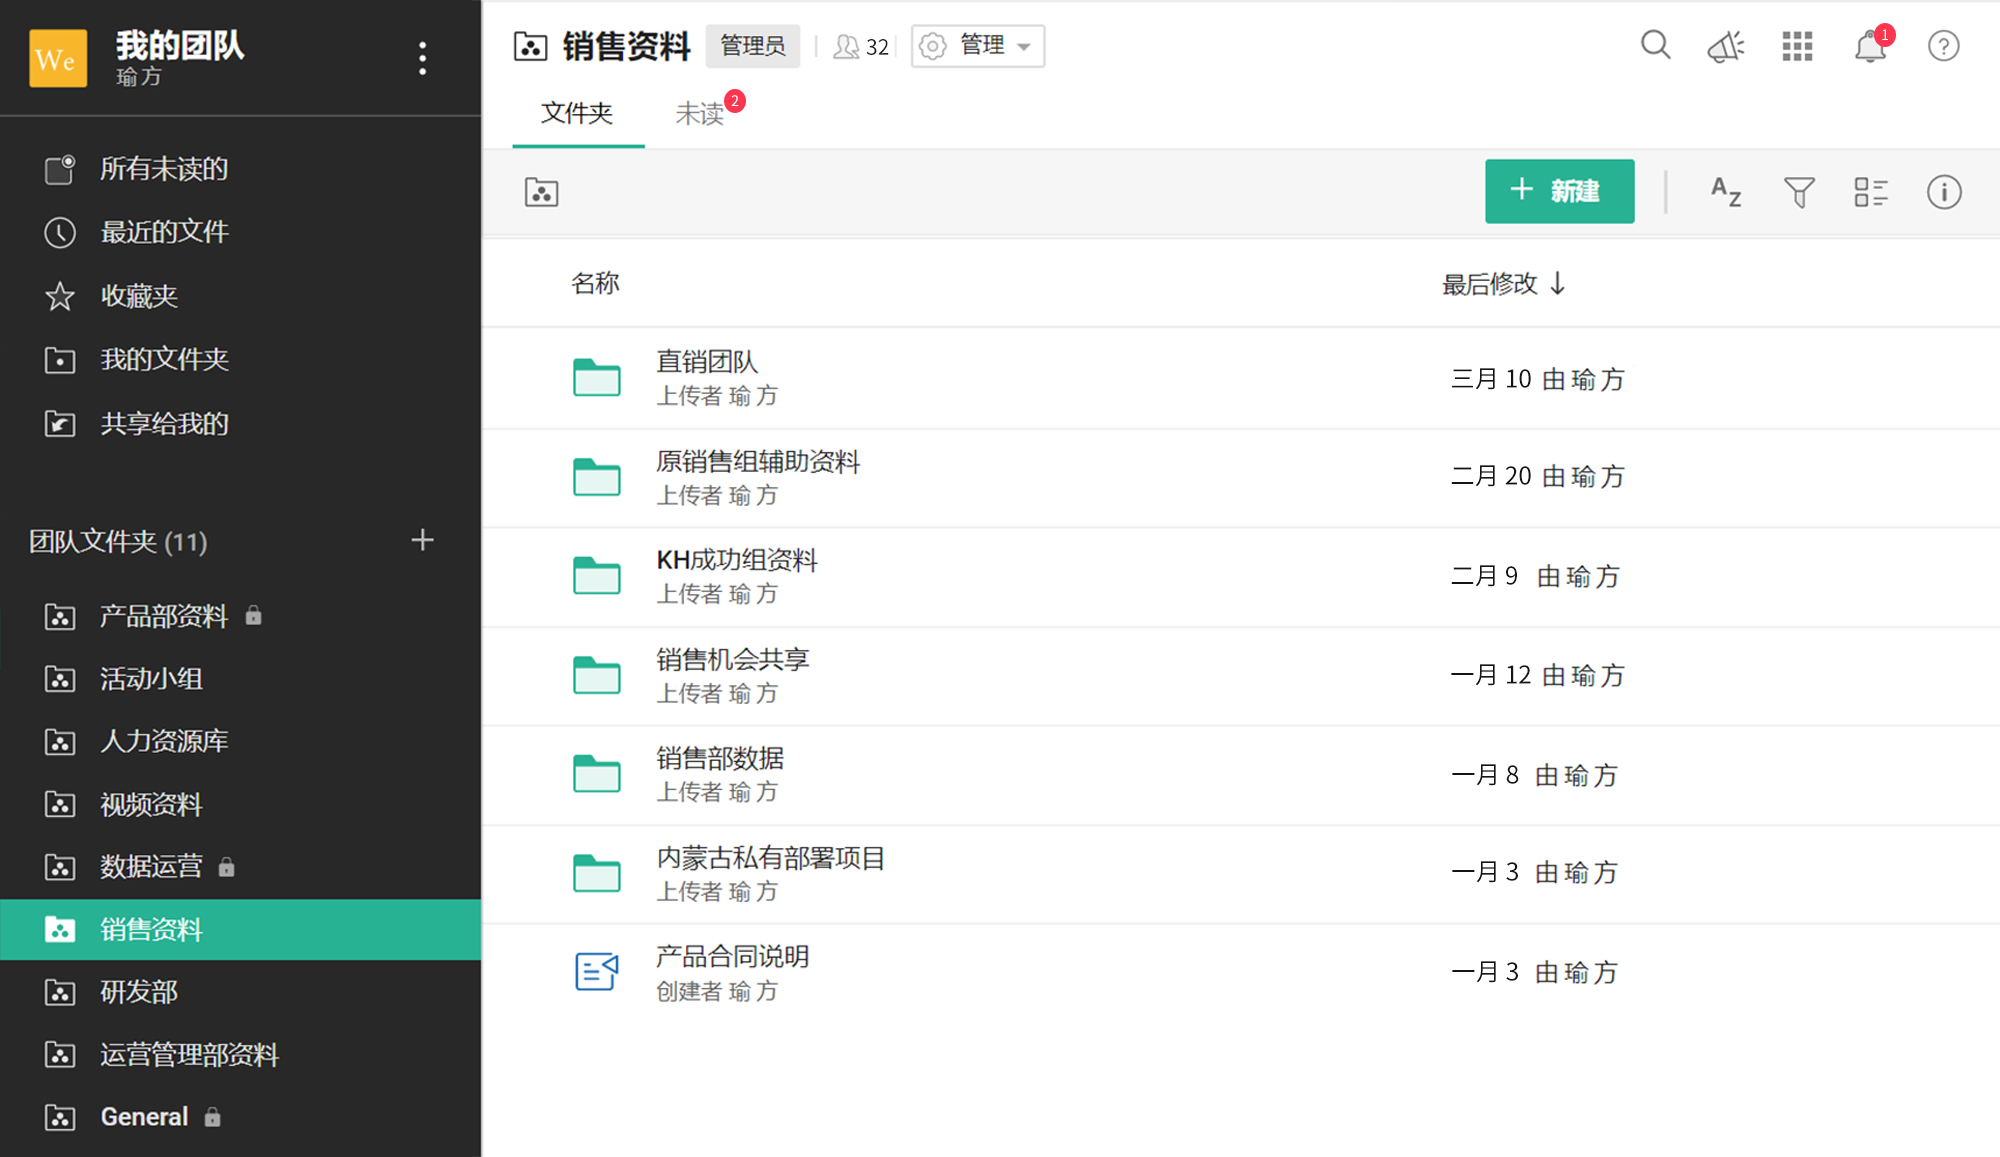The image size is (2000, 1157).
Task: Open the A-Z sort options
Action: [x=1726, y=191]
